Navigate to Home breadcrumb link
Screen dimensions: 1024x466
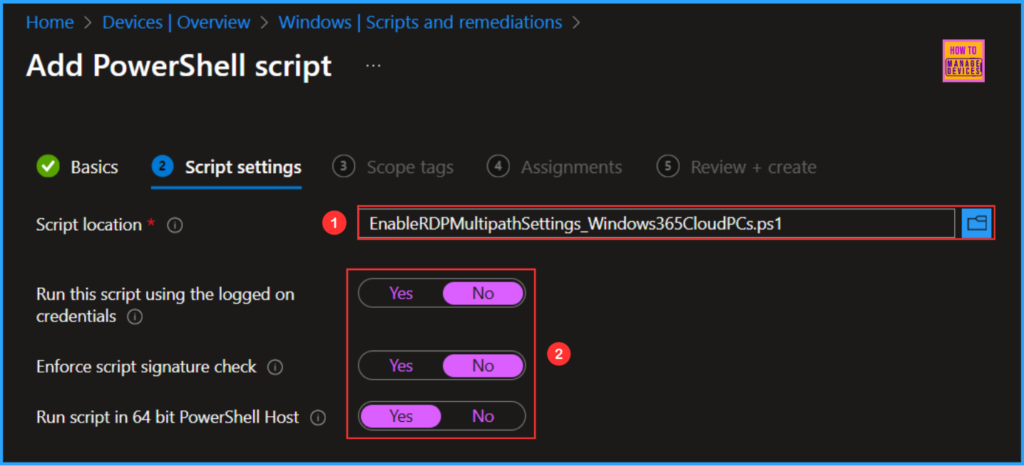click(x=50, y=21)
